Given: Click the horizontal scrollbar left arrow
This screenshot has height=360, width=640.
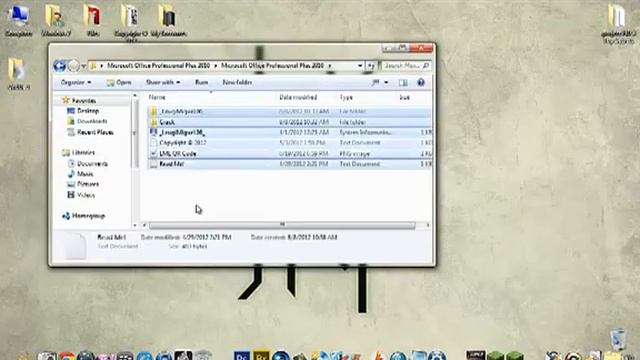Looking at the screenshot, I should point(144,225).
